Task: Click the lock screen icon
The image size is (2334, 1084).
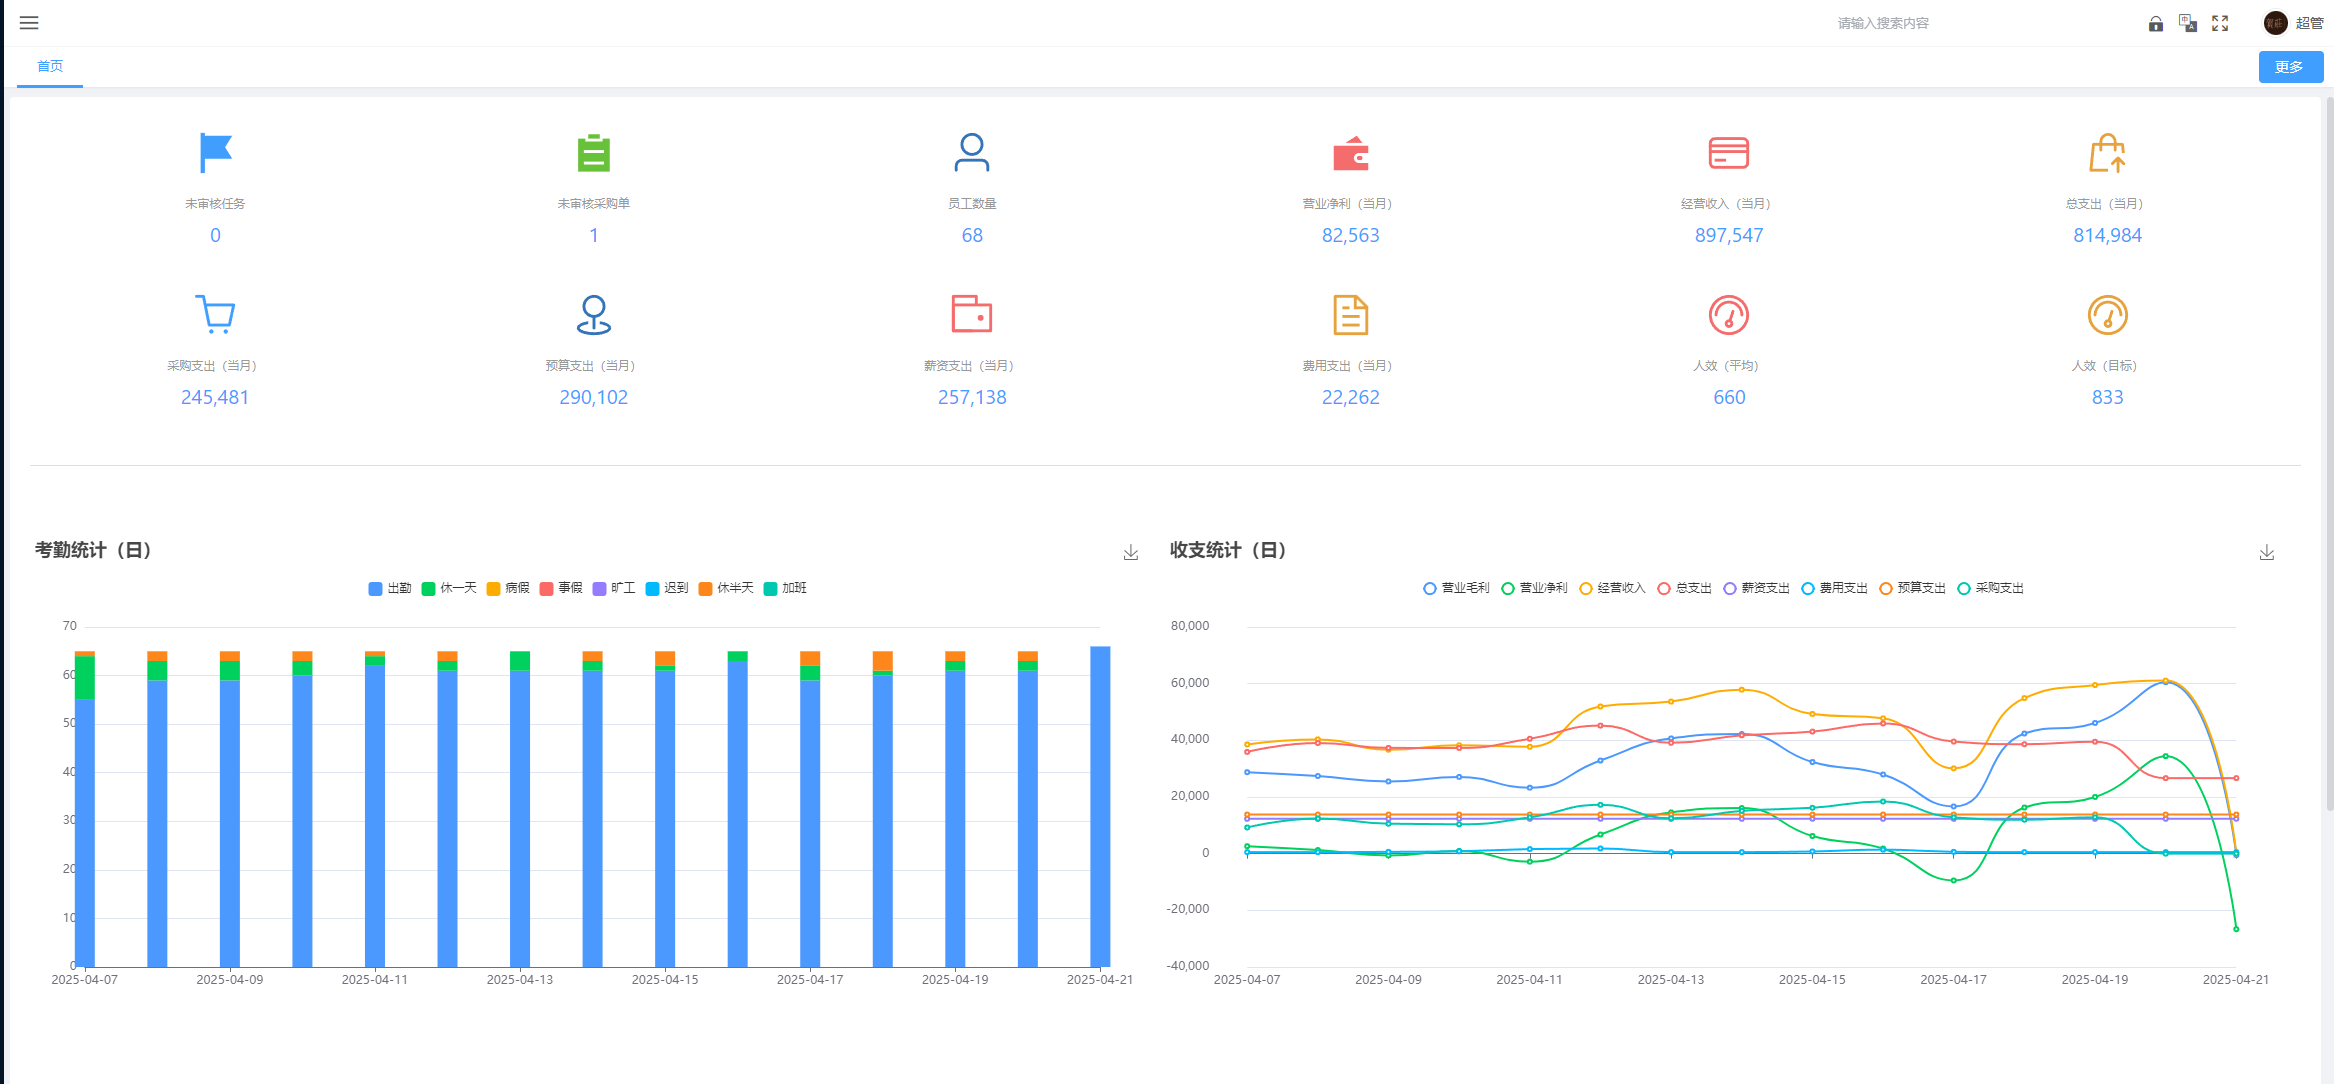Action: [2155, 24]
